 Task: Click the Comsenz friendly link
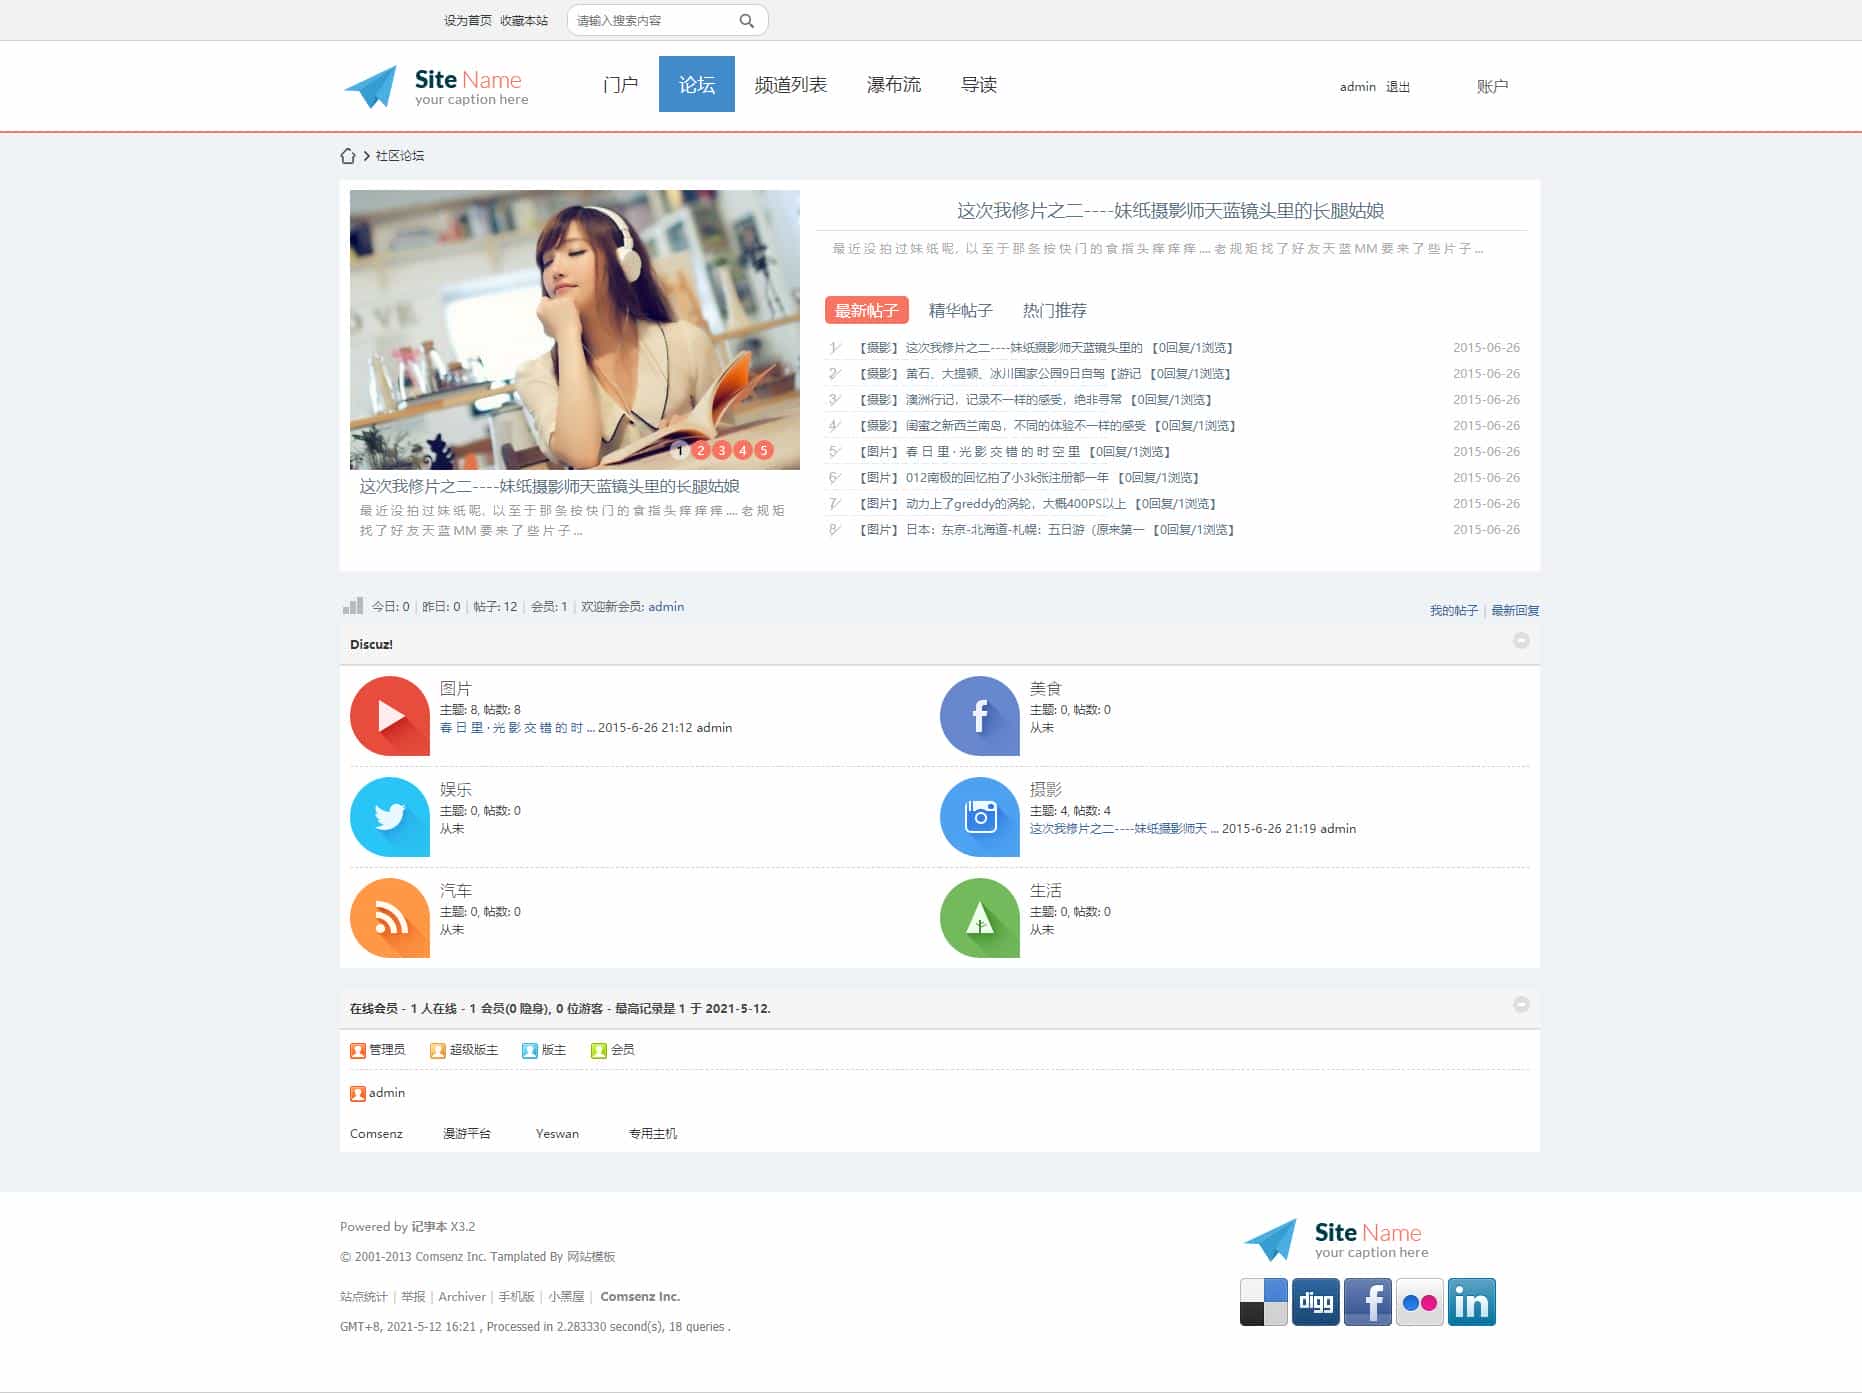(x=376, y=1134)
